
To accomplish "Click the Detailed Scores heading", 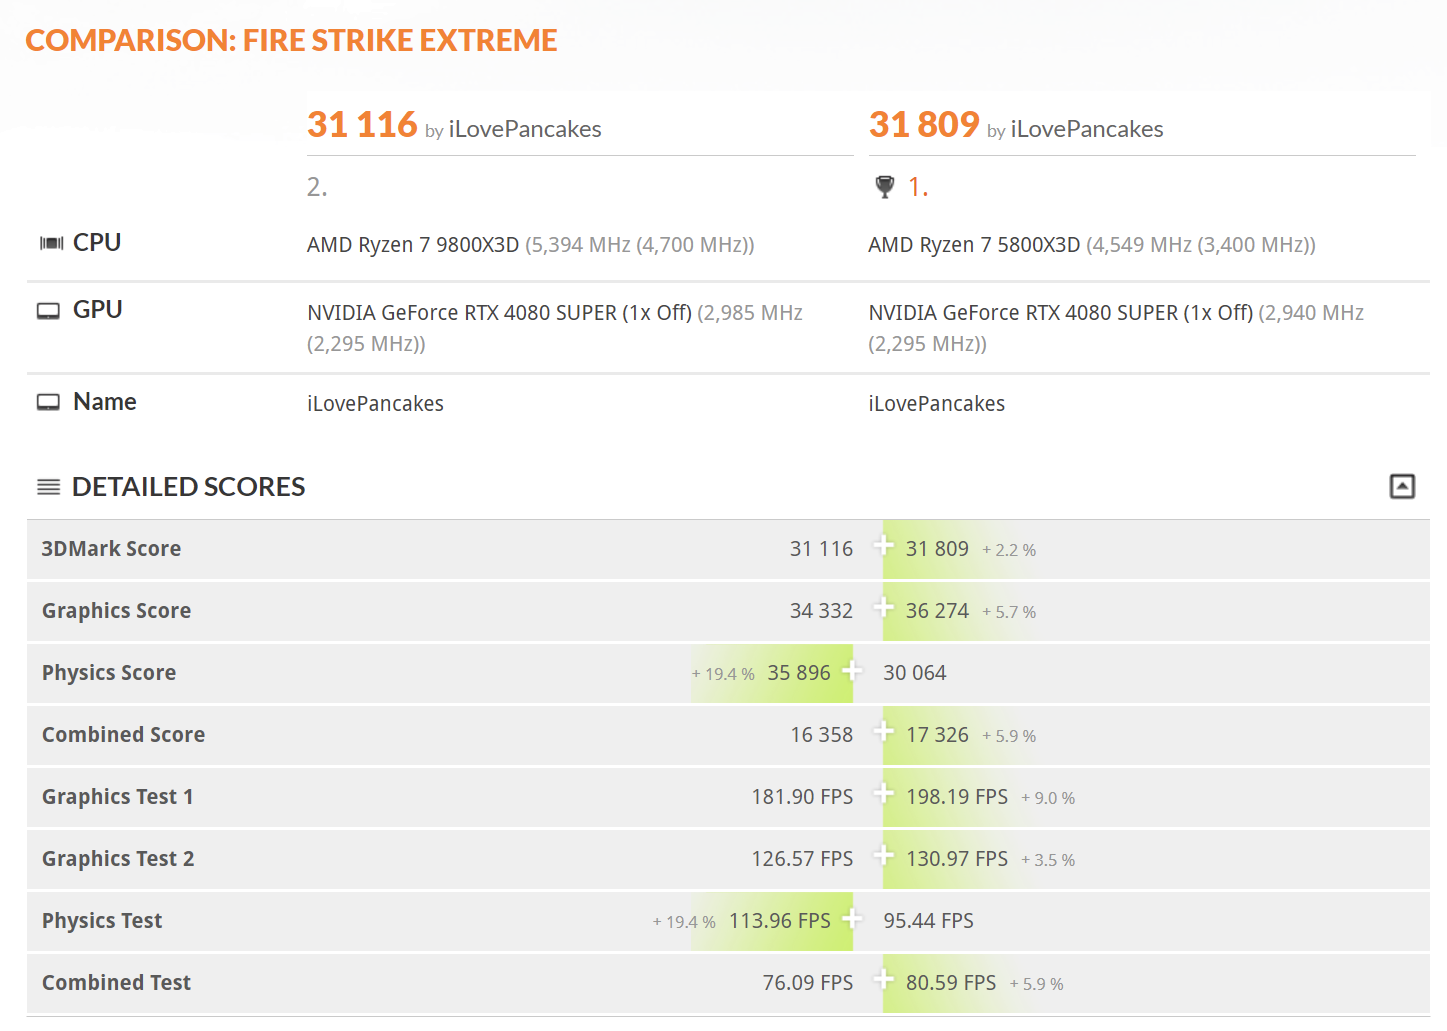I will click(189, 487).
